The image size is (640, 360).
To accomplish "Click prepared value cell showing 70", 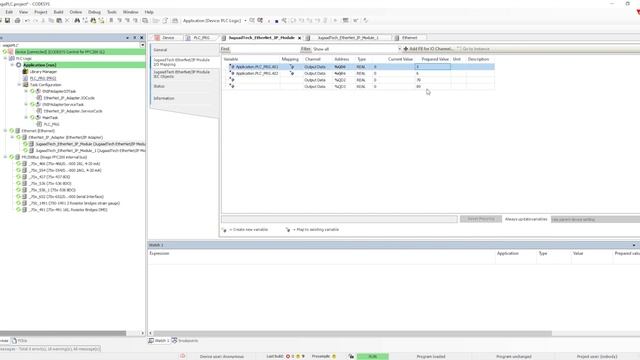I will coord(433,80).
